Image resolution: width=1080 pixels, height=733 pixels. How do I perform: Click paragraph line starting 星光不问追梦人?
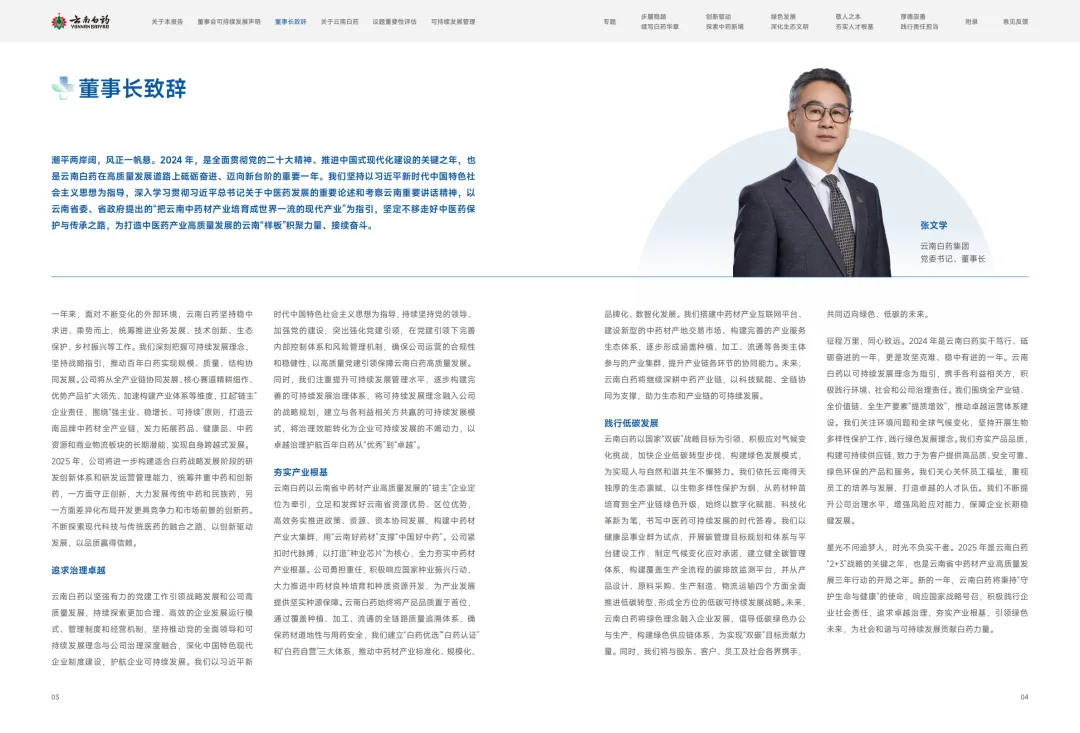[x=927, y=548]
